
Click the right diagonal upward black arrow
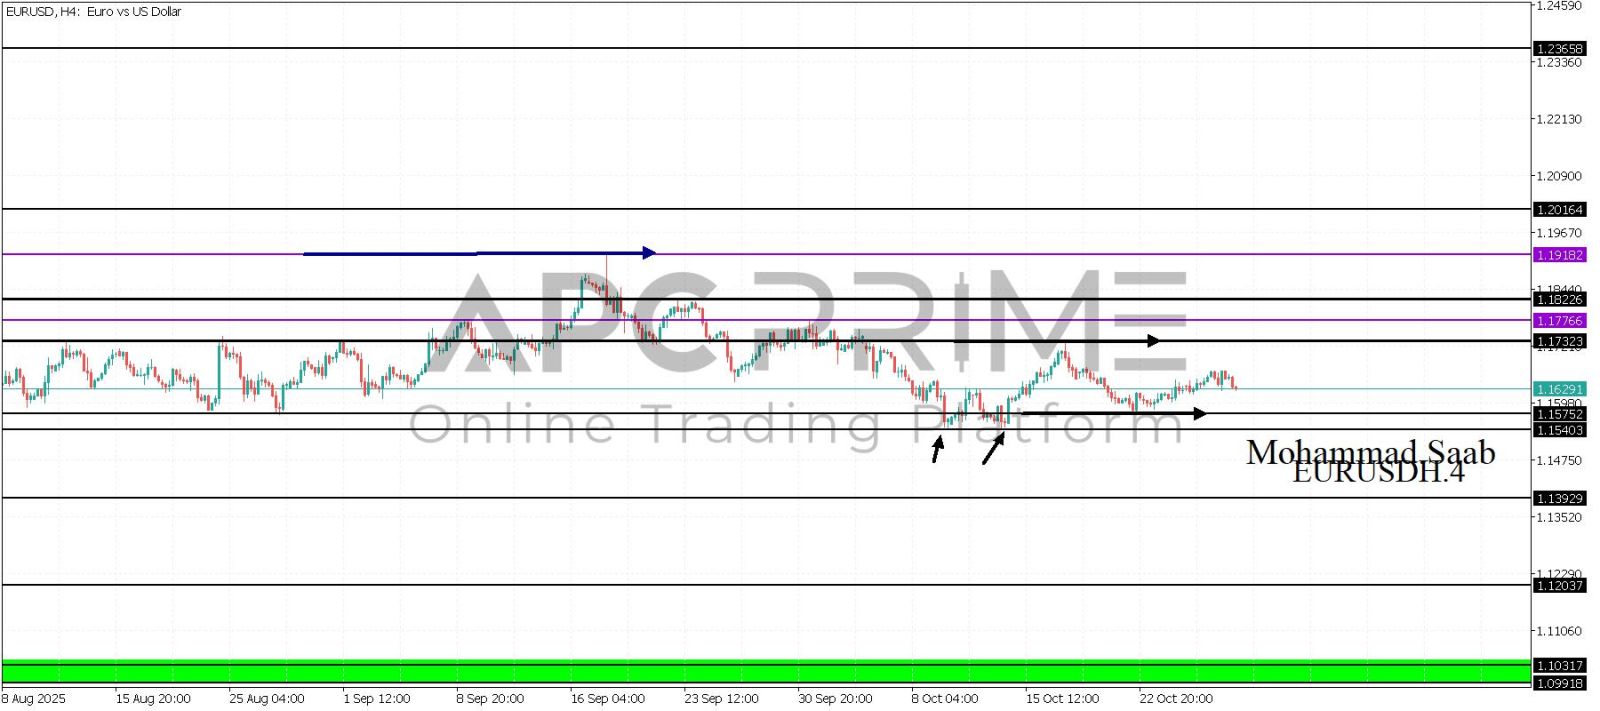(x=992, y=450)
